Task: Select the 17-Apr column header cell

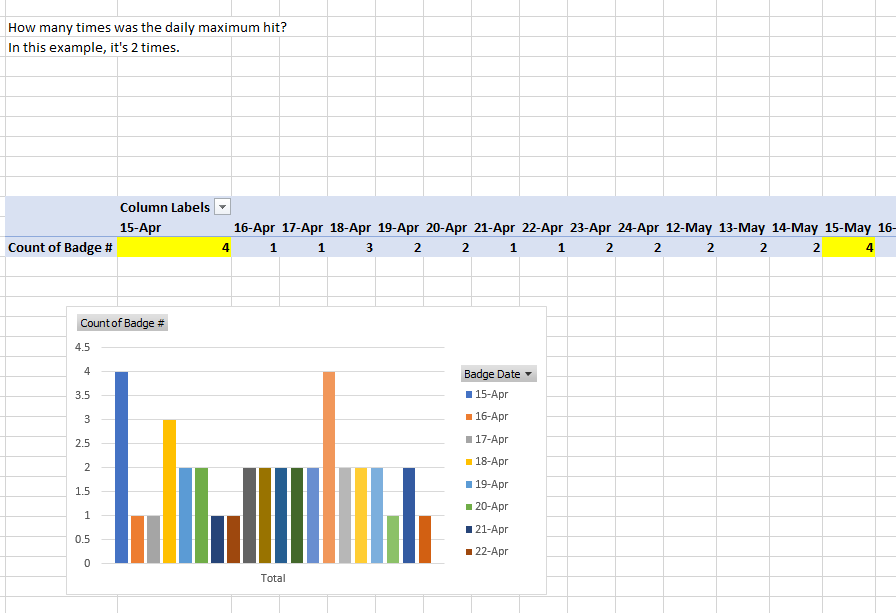Action: 303,227
